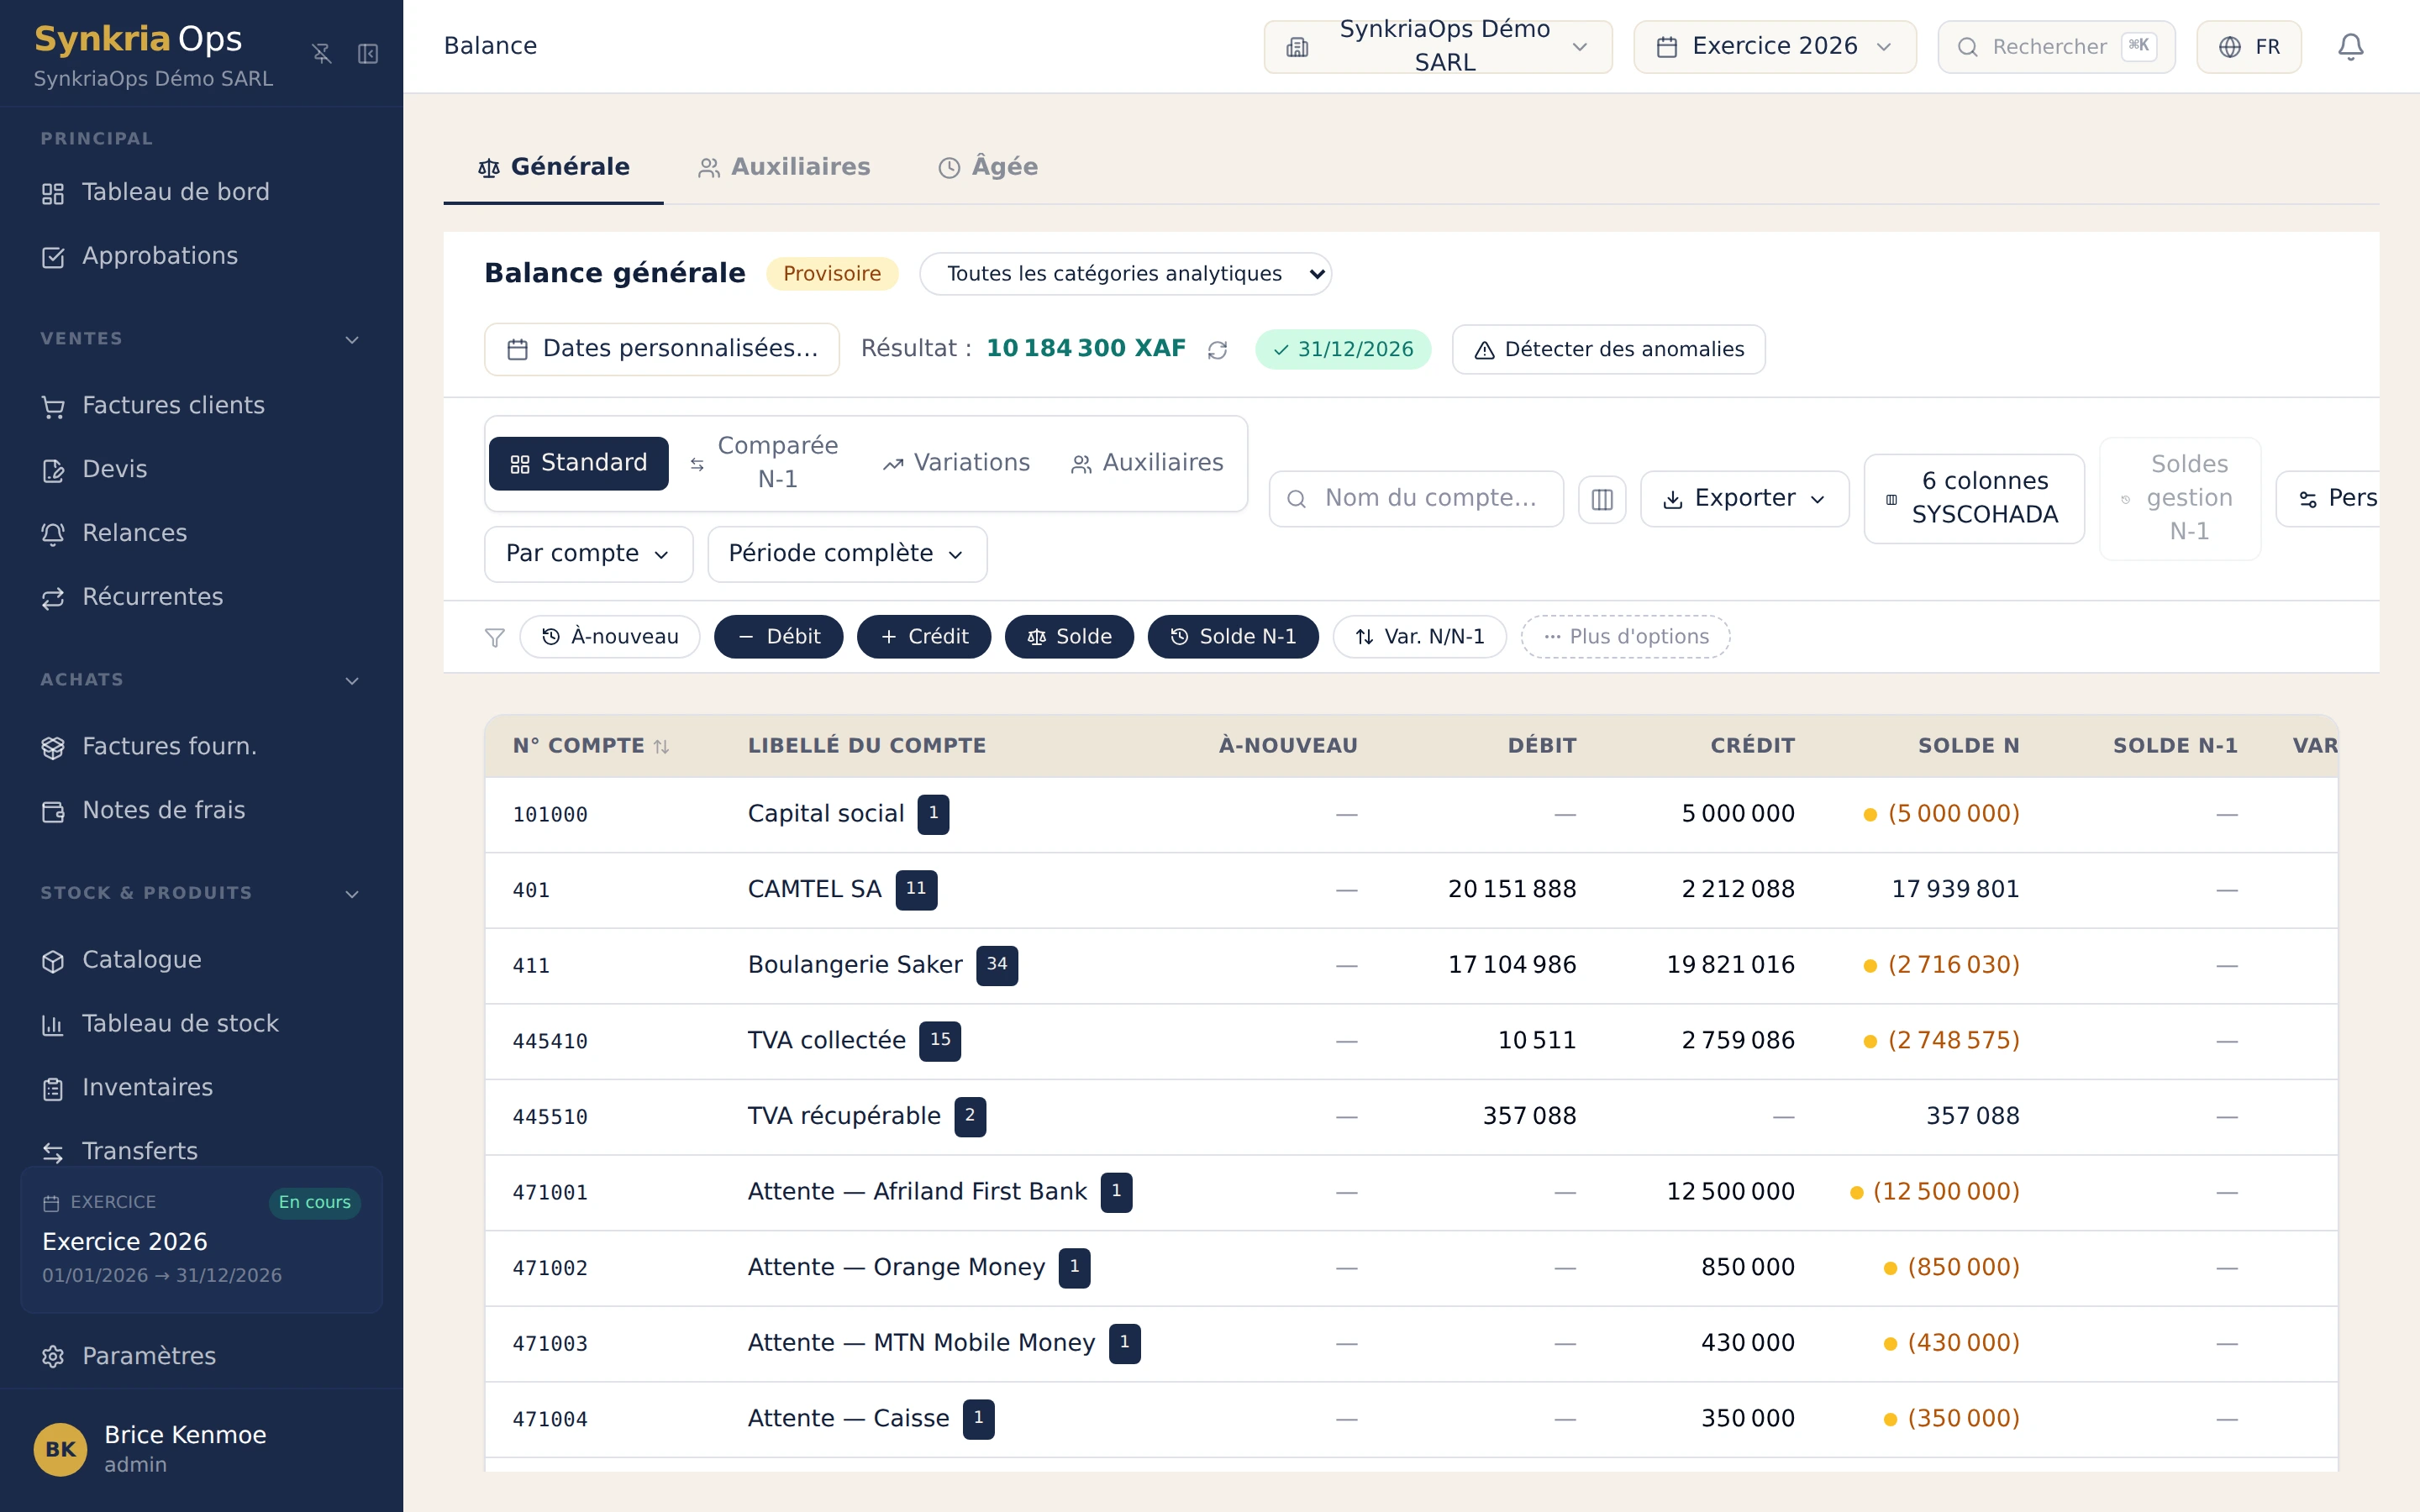Viewport: 2420px width, 1512px height.
Task: Open Transferts page
Action: pos(200,1151)
